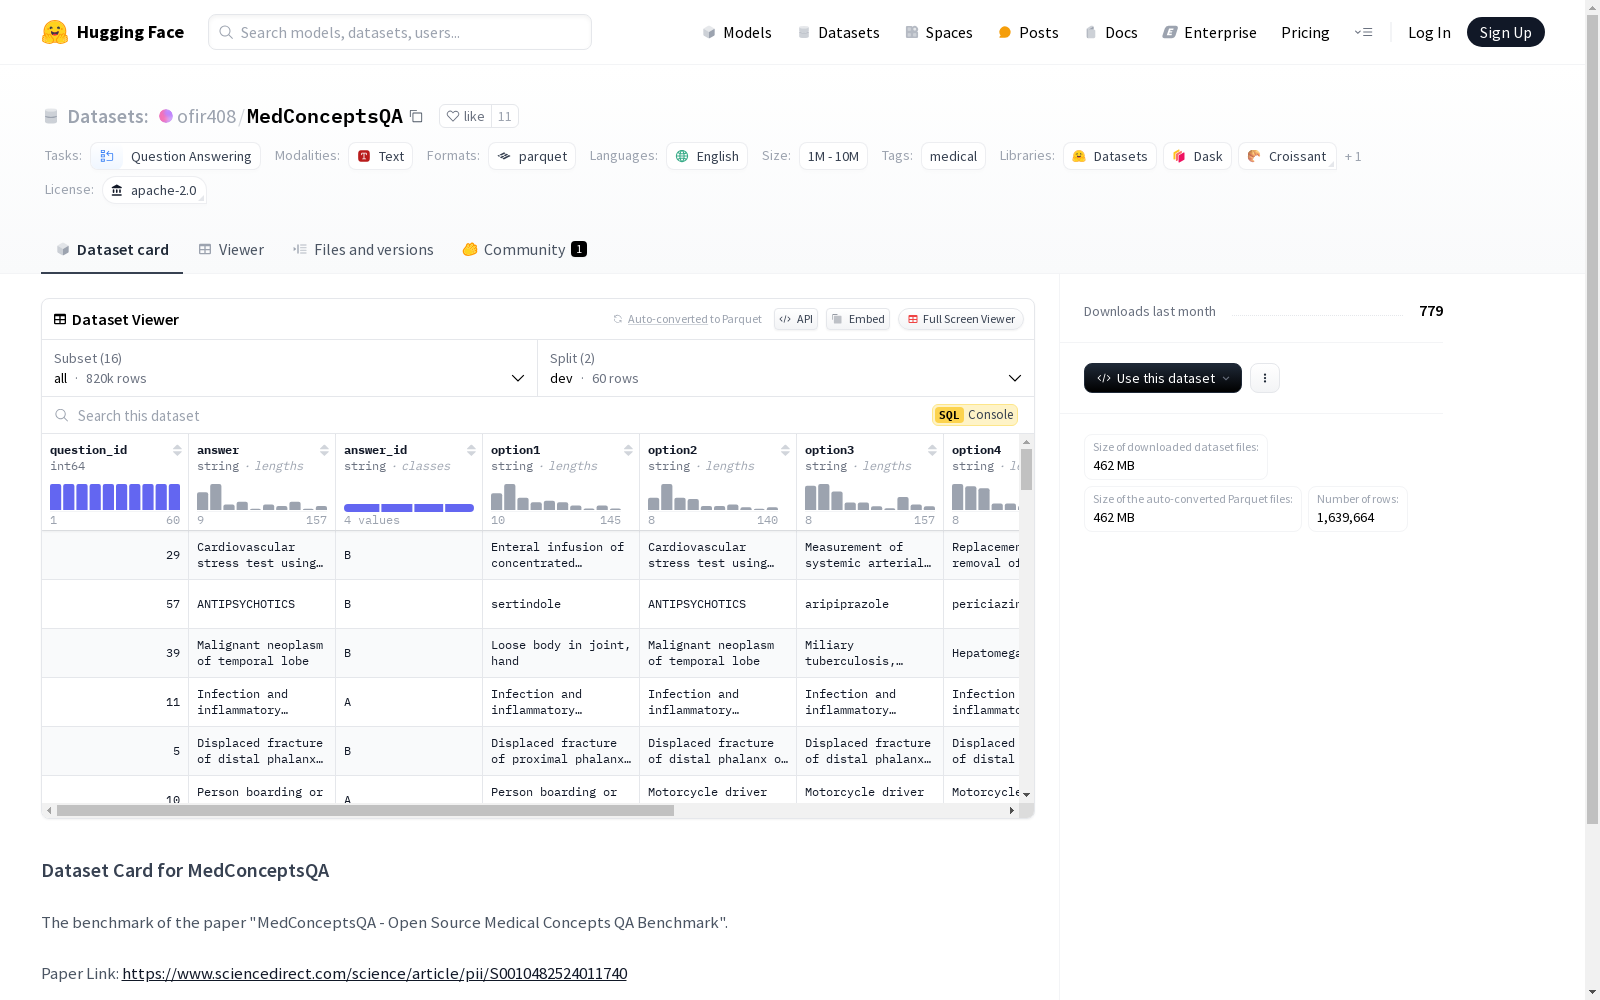1600x1000 pixels.
Task: Switch to the Dataset card tab
Action: (112, 250)
